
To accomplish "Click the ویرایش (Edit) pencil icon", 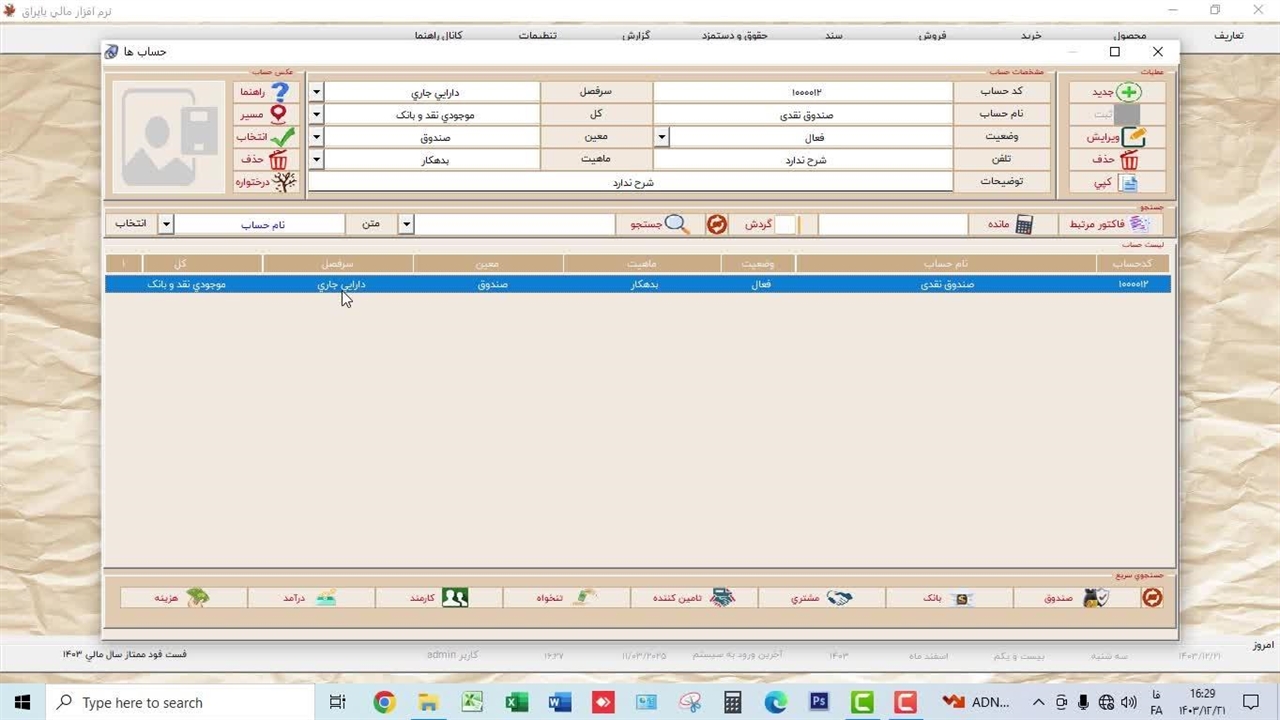I will pyautogui.click(x=1131, y=137).
